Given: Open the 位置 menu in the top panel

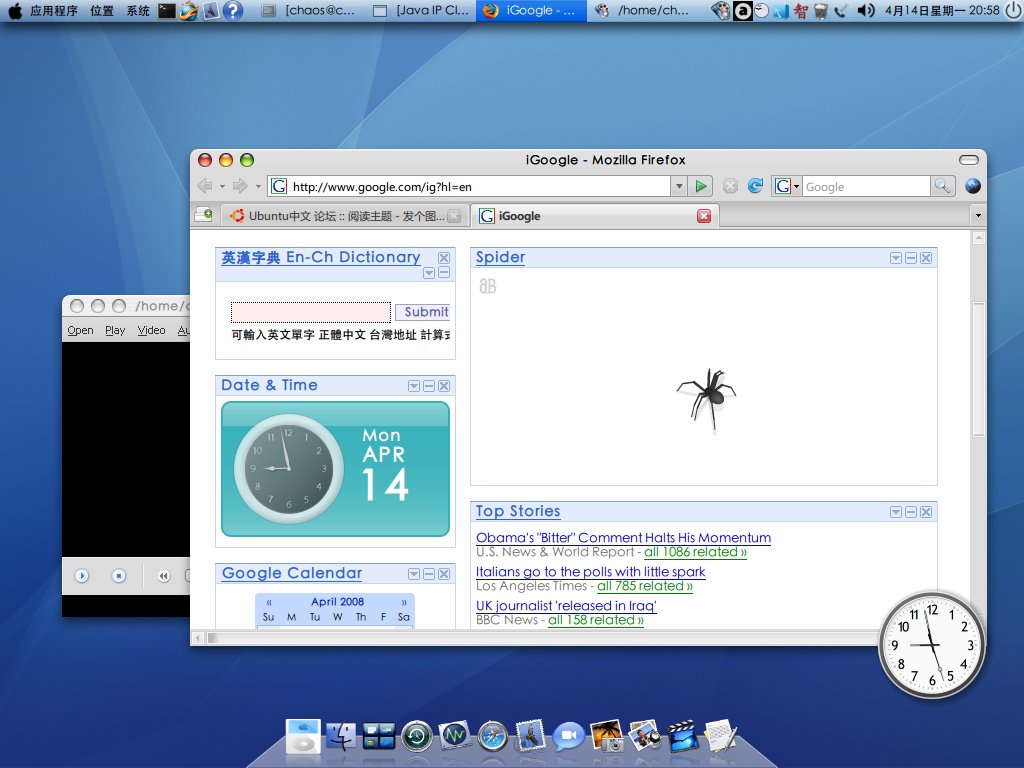Looking at the screenshot, I should tap(101, 10).
